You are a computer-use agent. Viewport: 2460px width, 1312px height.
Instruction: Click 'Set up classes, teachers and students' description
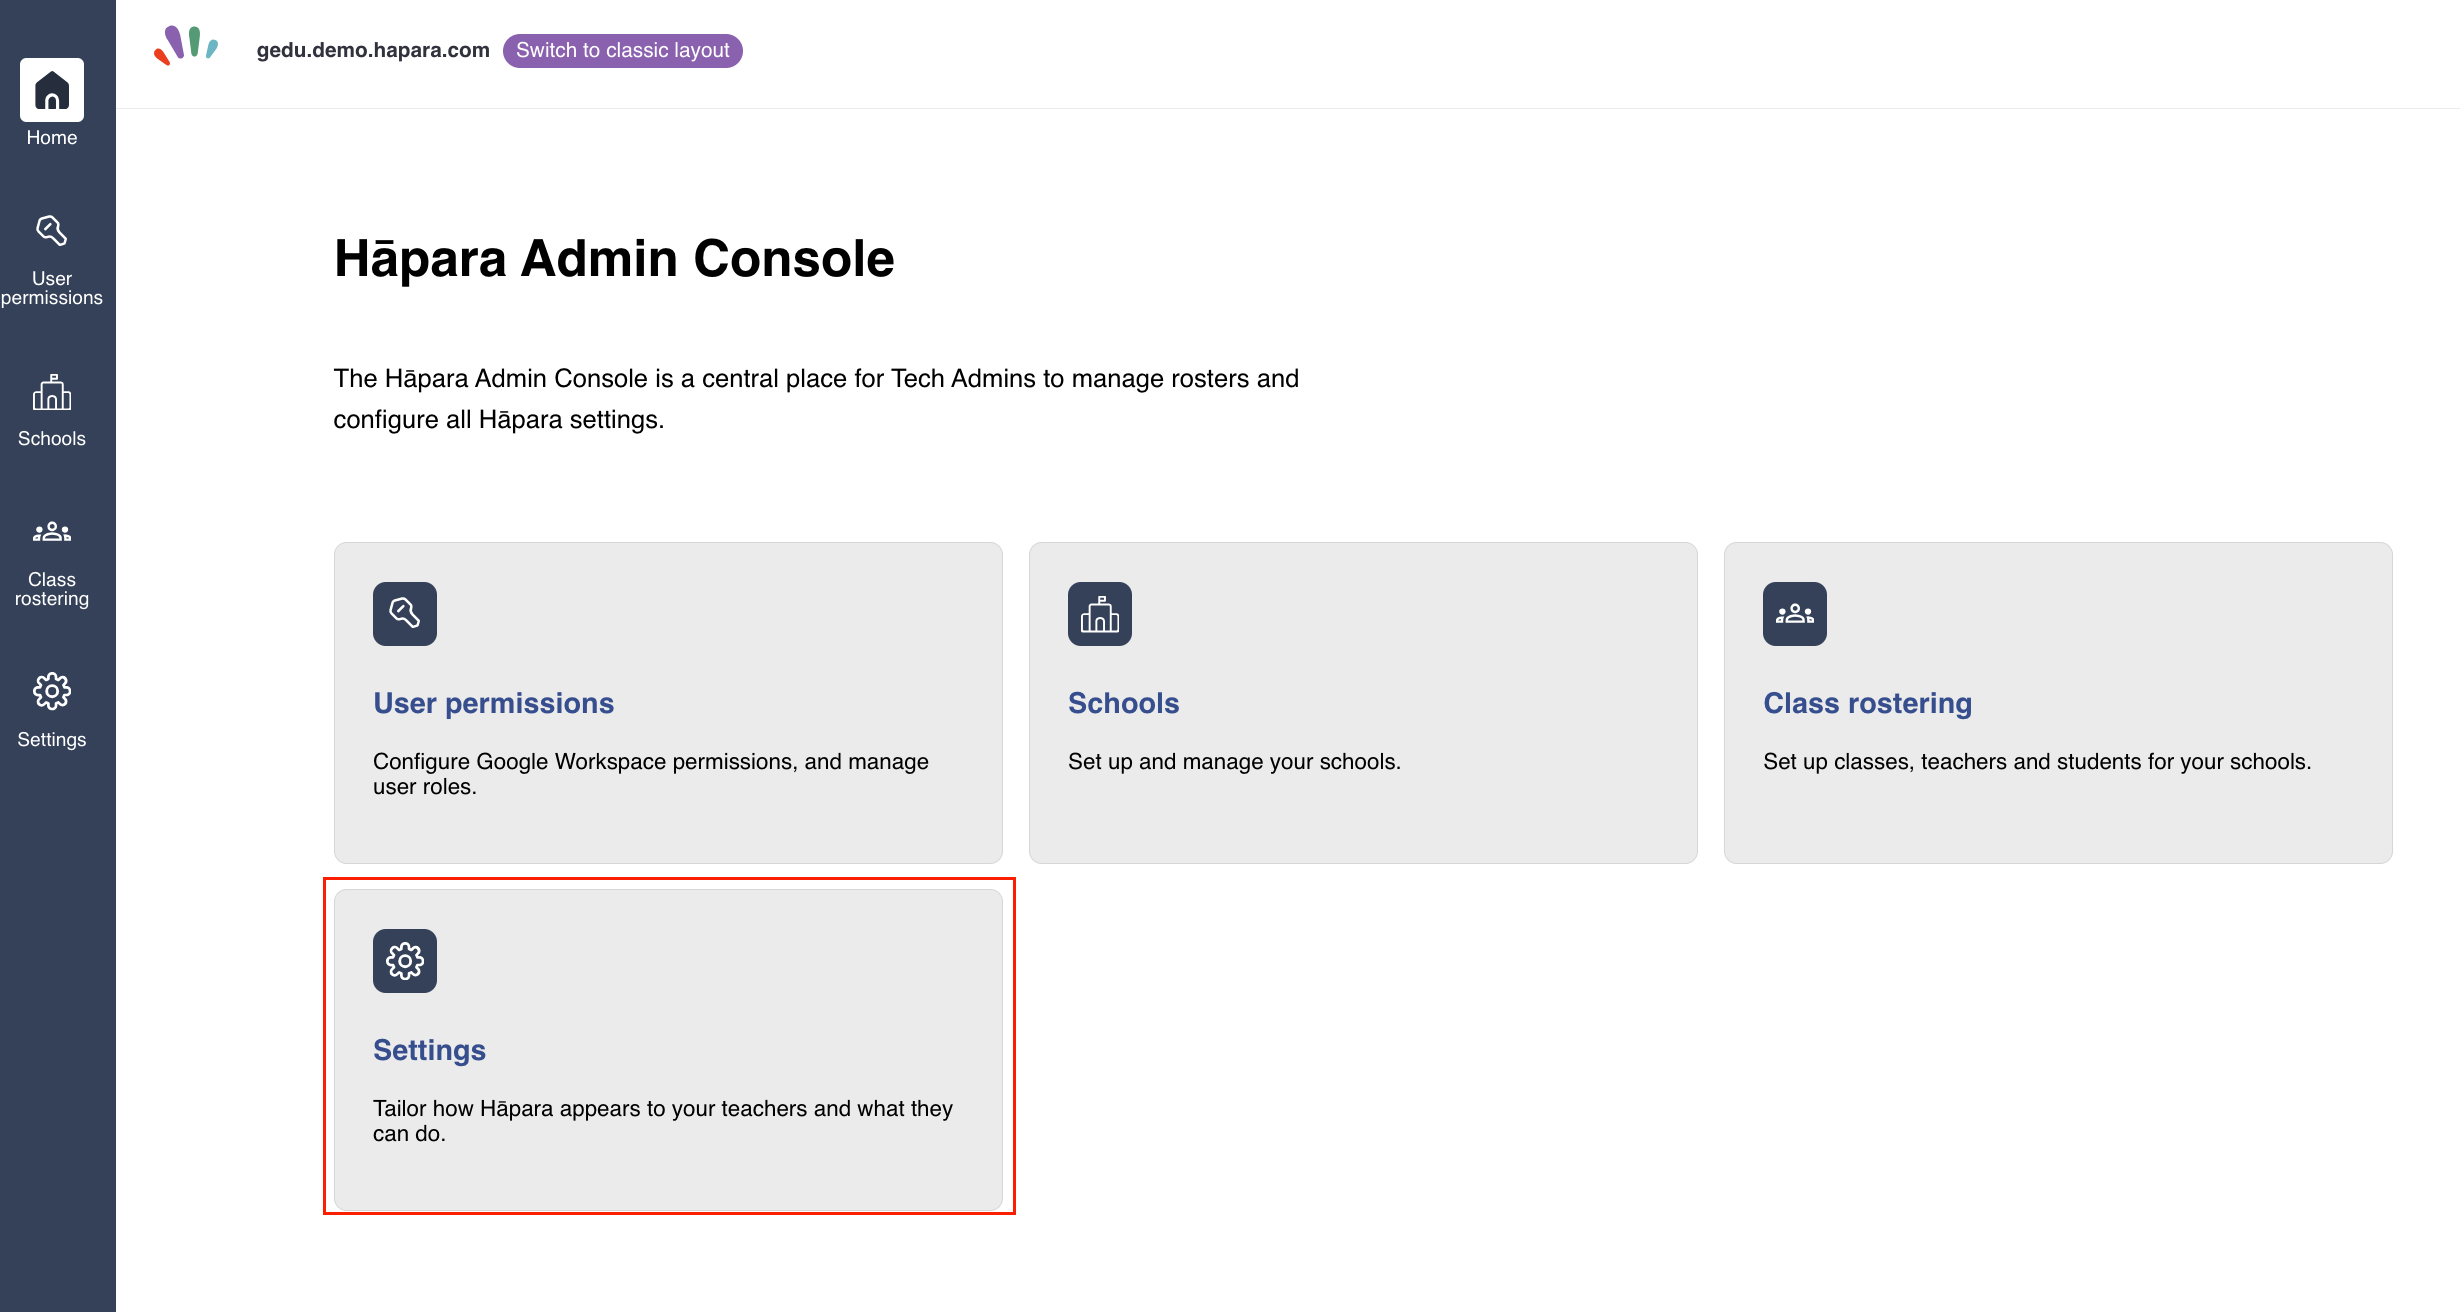[2037, 762]
